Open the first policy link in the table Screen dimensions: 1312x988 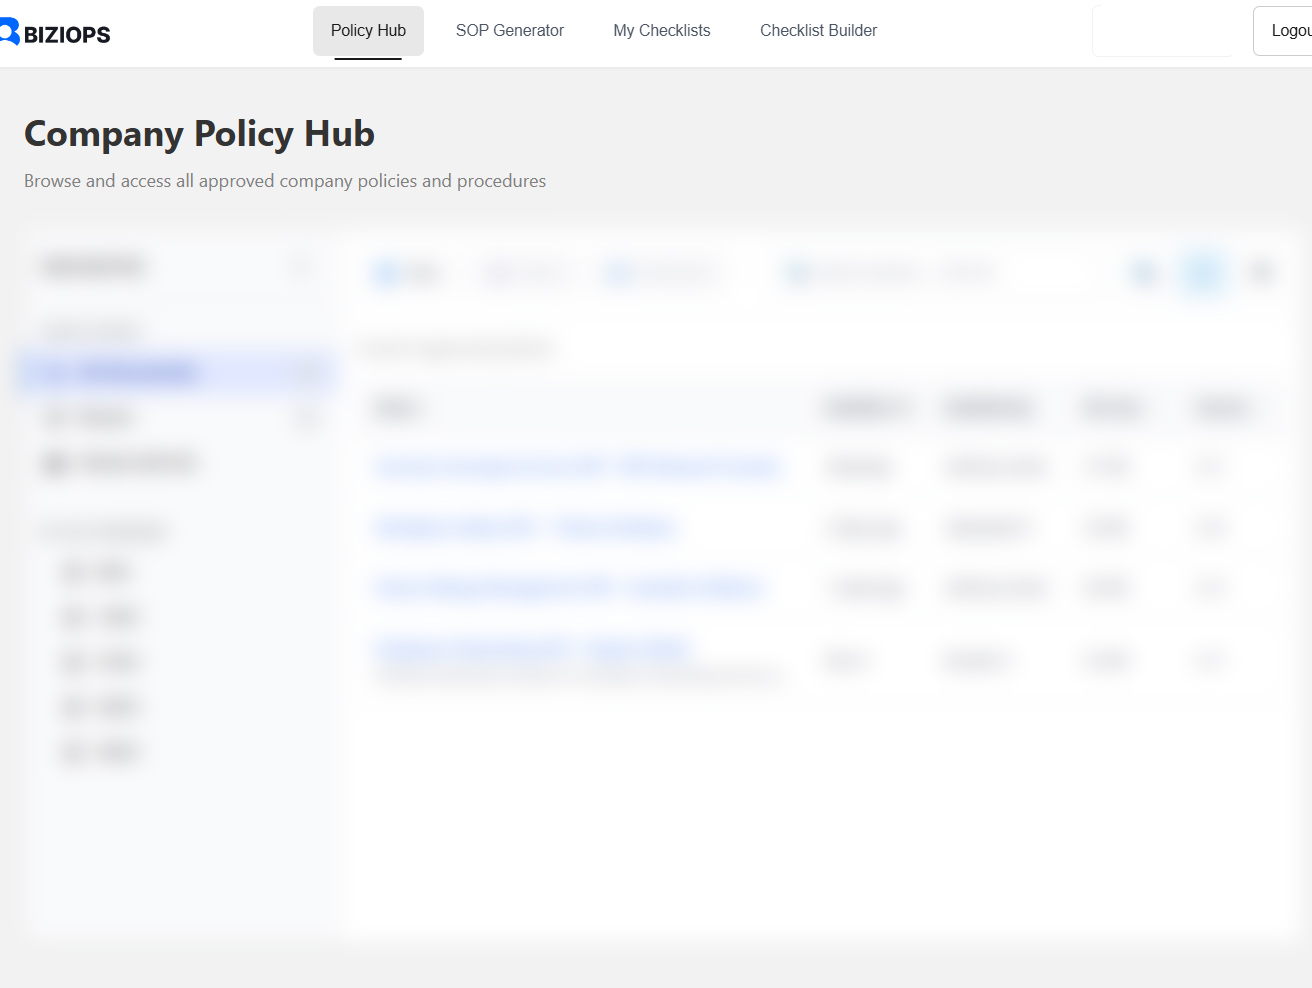pyautogui.click(x=578, y=467)
